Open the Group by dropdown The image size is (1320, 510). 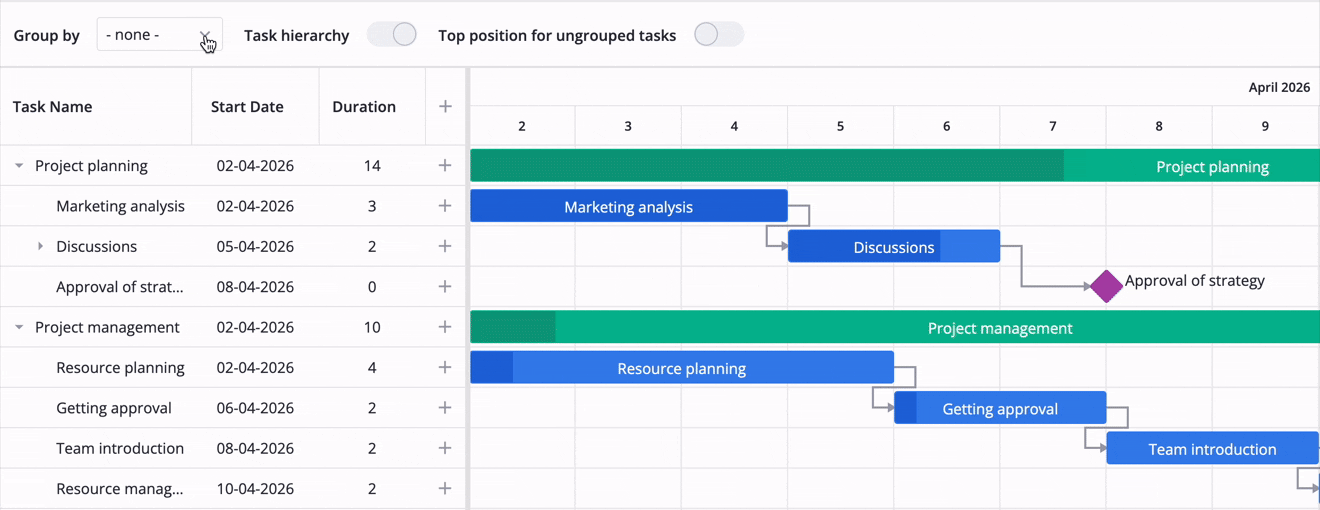click(x=159, y=35)
